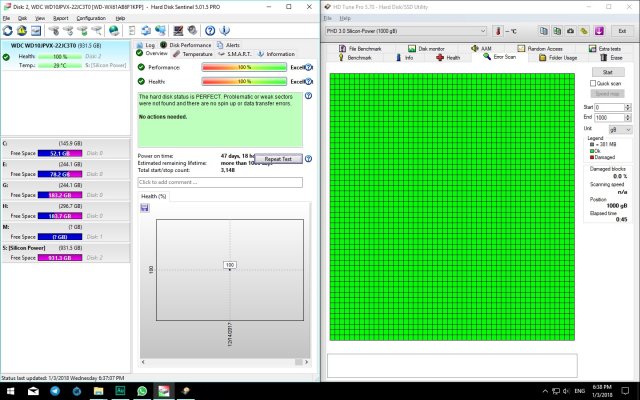Open the Configuration menu in Hard Disk Sentinel
Screen dimensions: 640x400
tap(90, 18)
